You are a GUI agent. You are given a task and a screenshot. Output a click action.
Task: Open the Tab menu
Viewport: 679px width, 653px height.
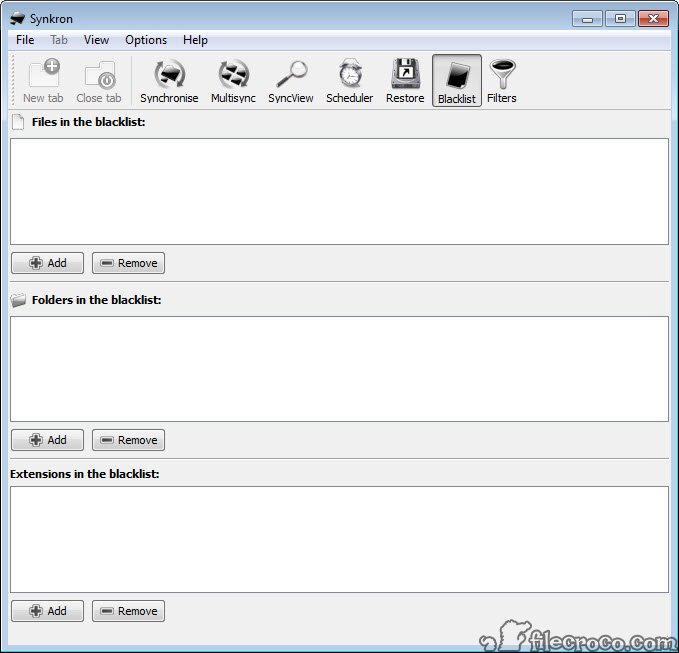(59, 40)
